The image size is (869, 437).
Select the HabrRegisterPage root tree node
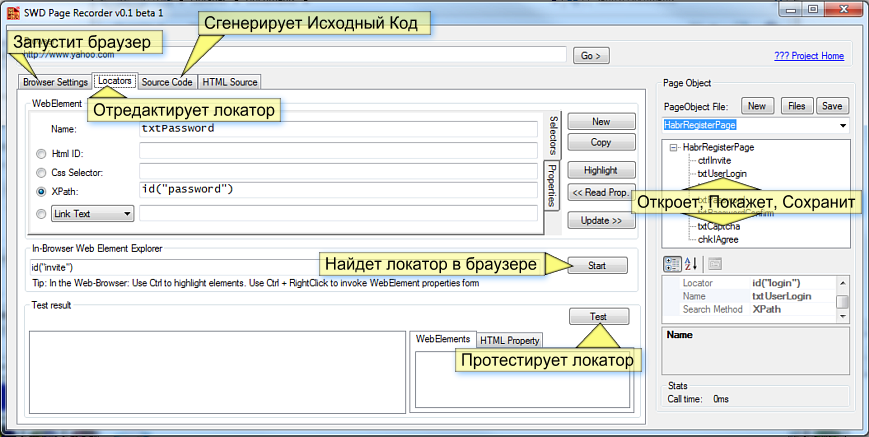[x=718, y=148]
